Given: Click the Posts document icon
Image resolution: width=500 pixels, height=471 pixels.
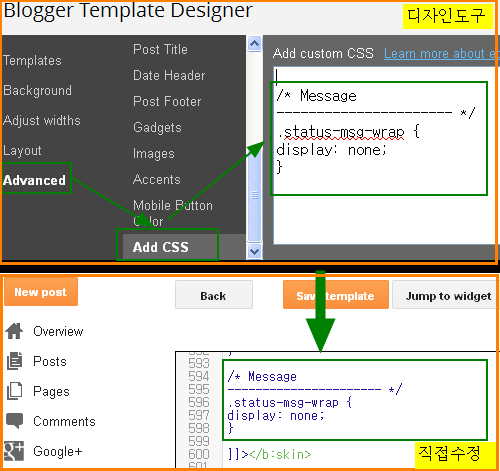Looking at the screenshot, I should [14, 361].
